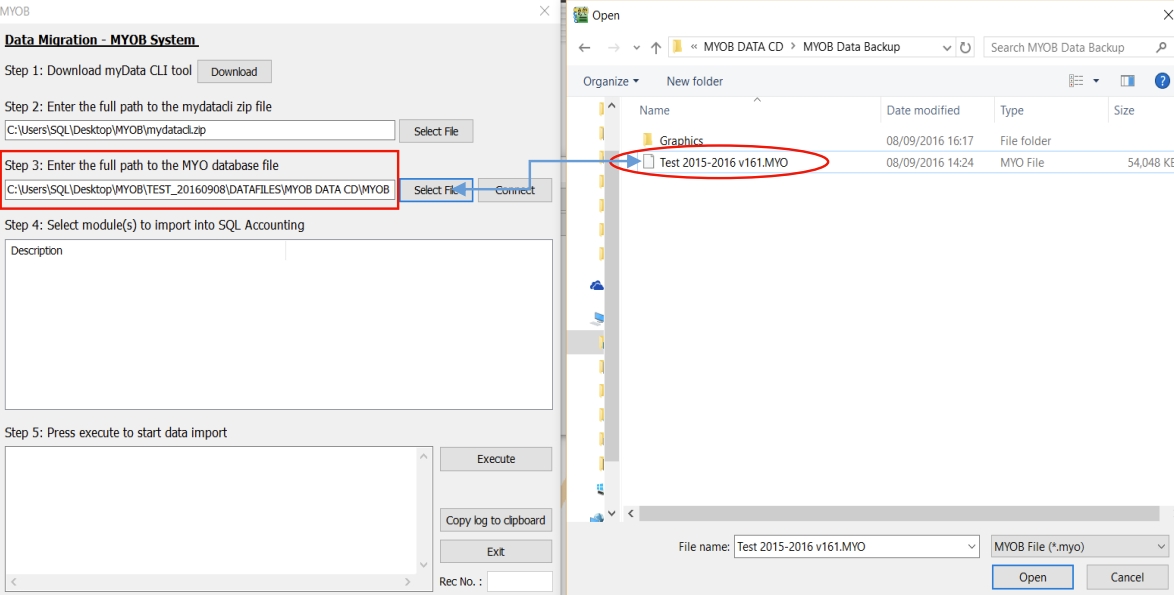This screenshot has width=1174, height=595.
Task: Select the Graphics folder
Action: point(680,141)
